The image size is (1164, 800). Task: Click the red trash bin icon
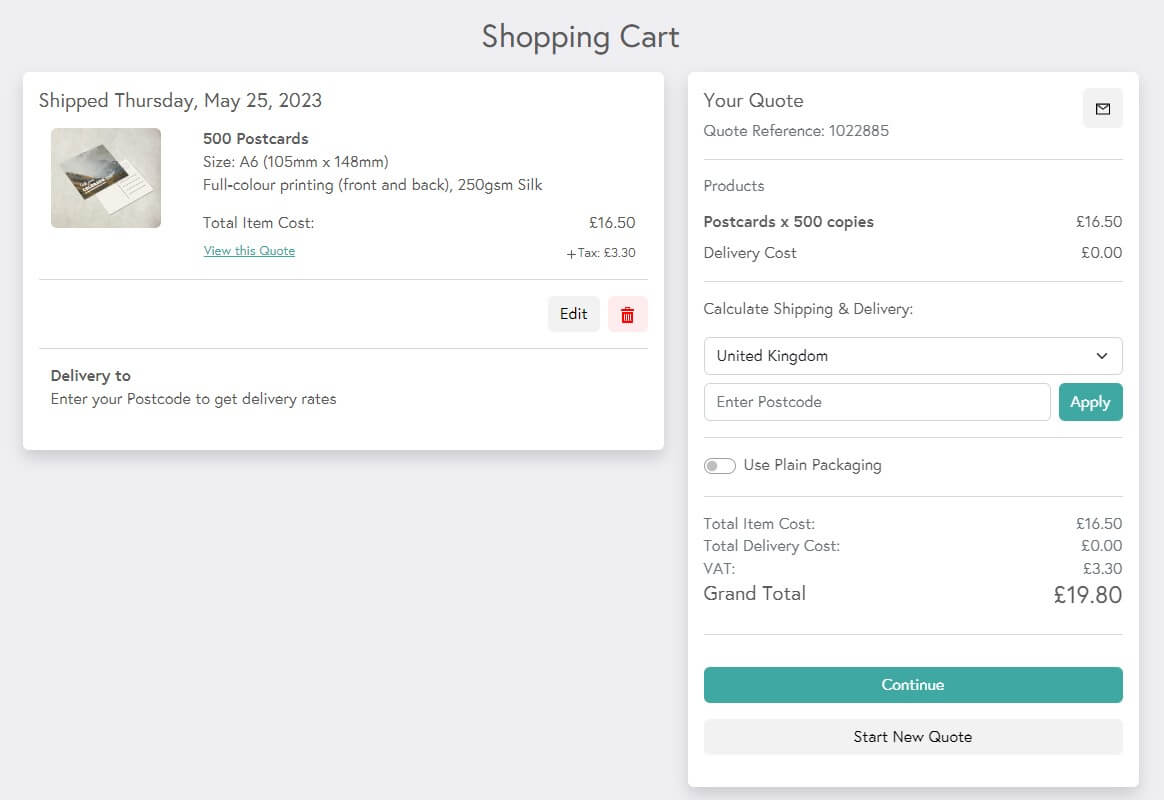(x=627, y=313)
